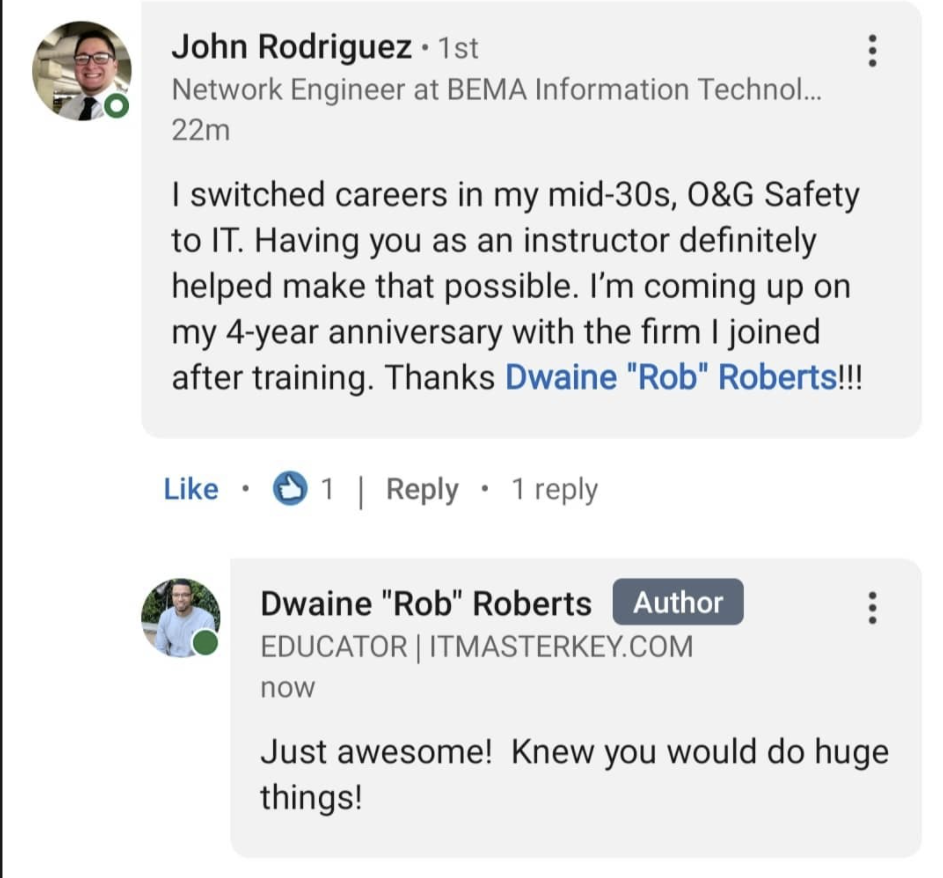Open the John Rodriguez name link
The width and height of the screenshot is (943, 878).
pos(292,47)
